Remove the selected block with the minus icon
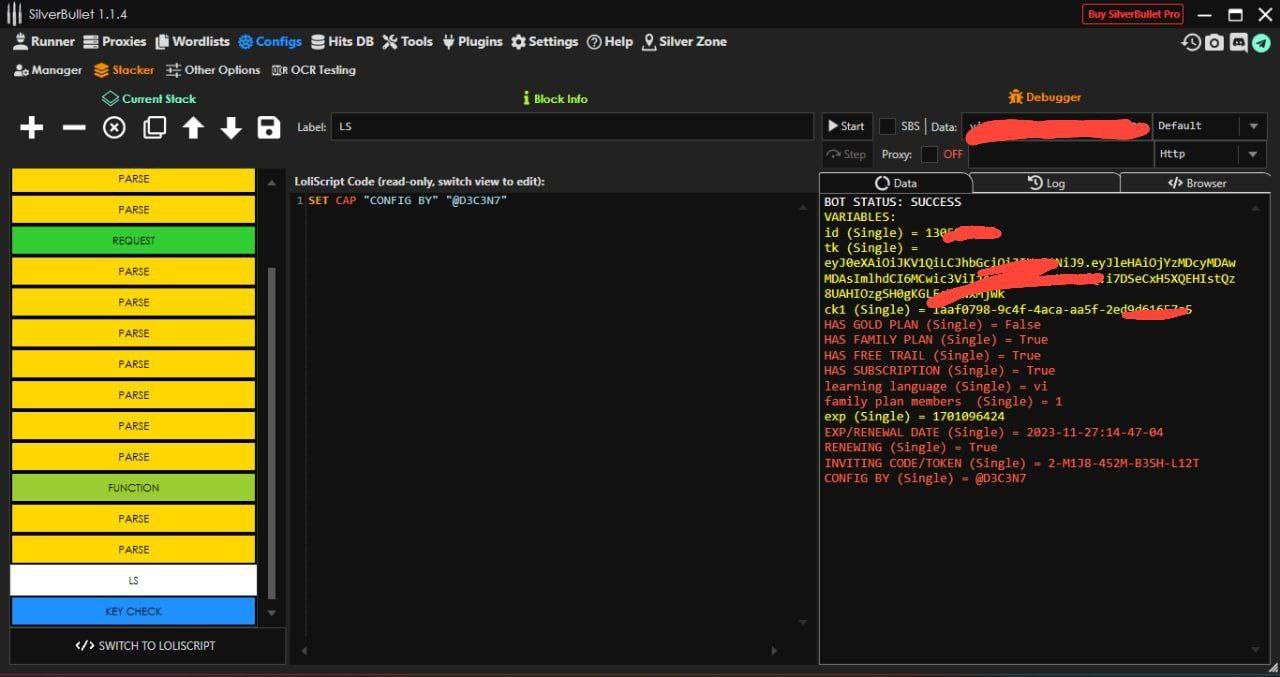Image resolution: width=1280 pixels, height=677 pixels. [74, 127]
